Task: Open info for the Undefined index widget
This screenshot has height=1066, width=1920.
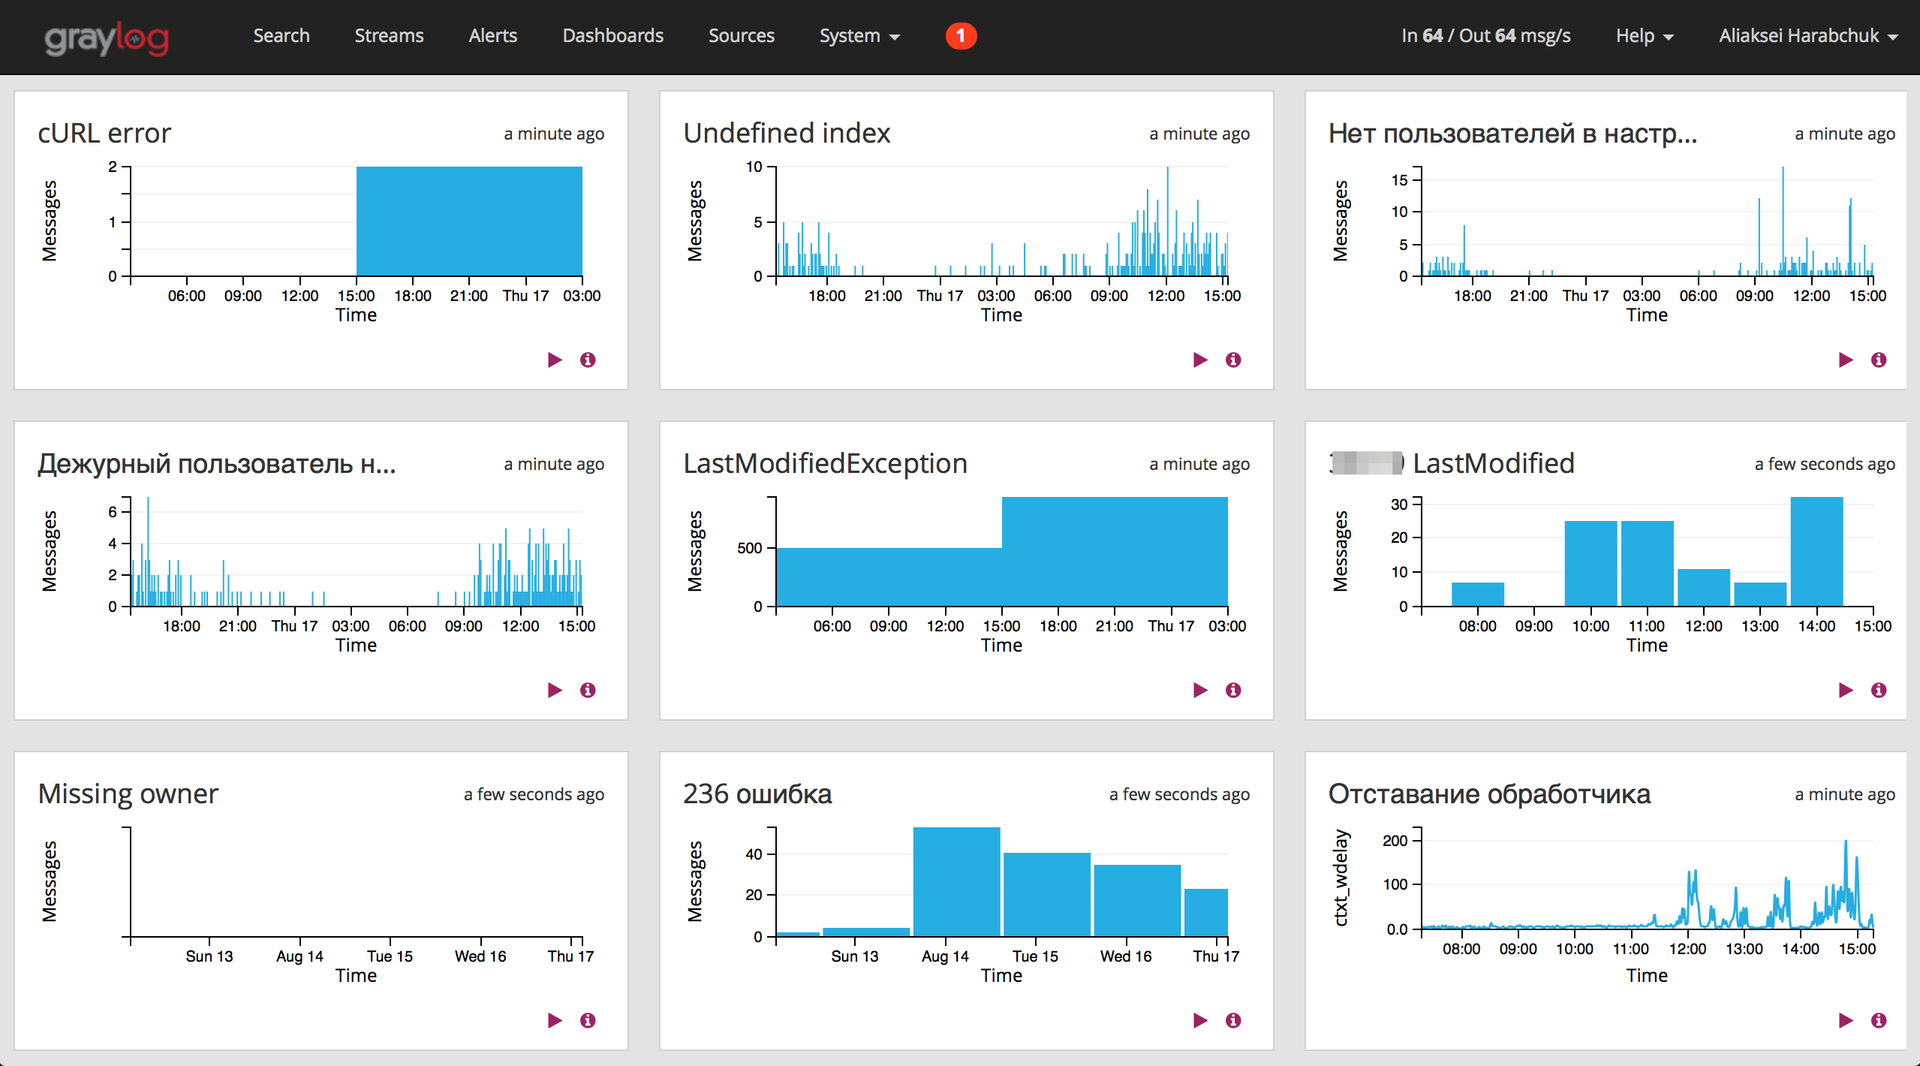Action: pos(1233,360)
